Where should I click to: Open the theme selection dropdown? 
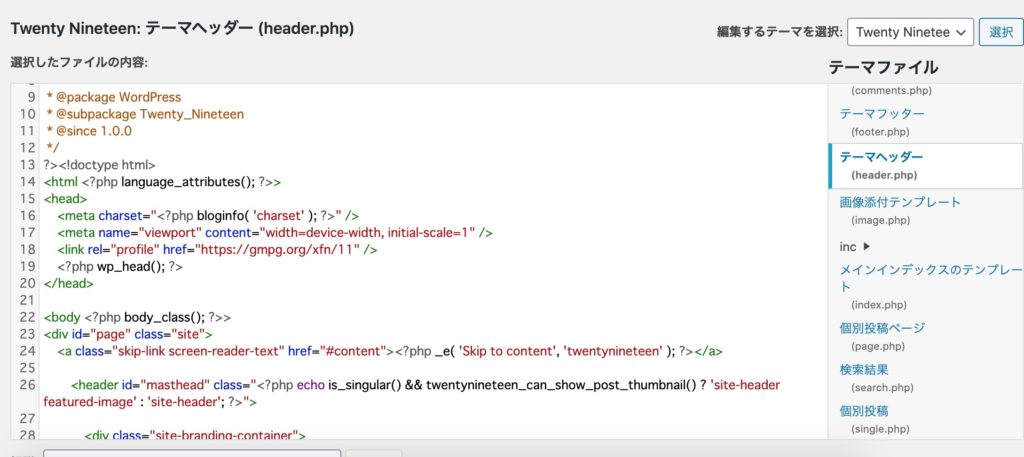910,32
